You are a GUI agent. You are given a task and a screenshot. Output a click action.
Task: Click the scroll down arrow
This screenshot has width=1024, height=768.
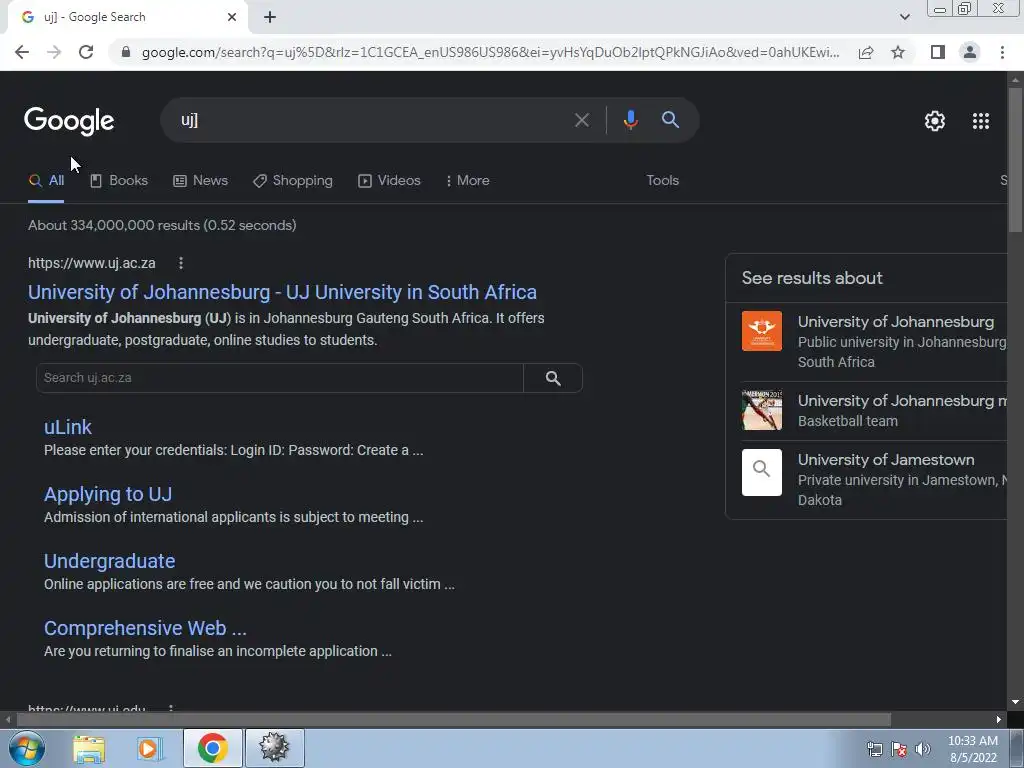click(1015, 702)
